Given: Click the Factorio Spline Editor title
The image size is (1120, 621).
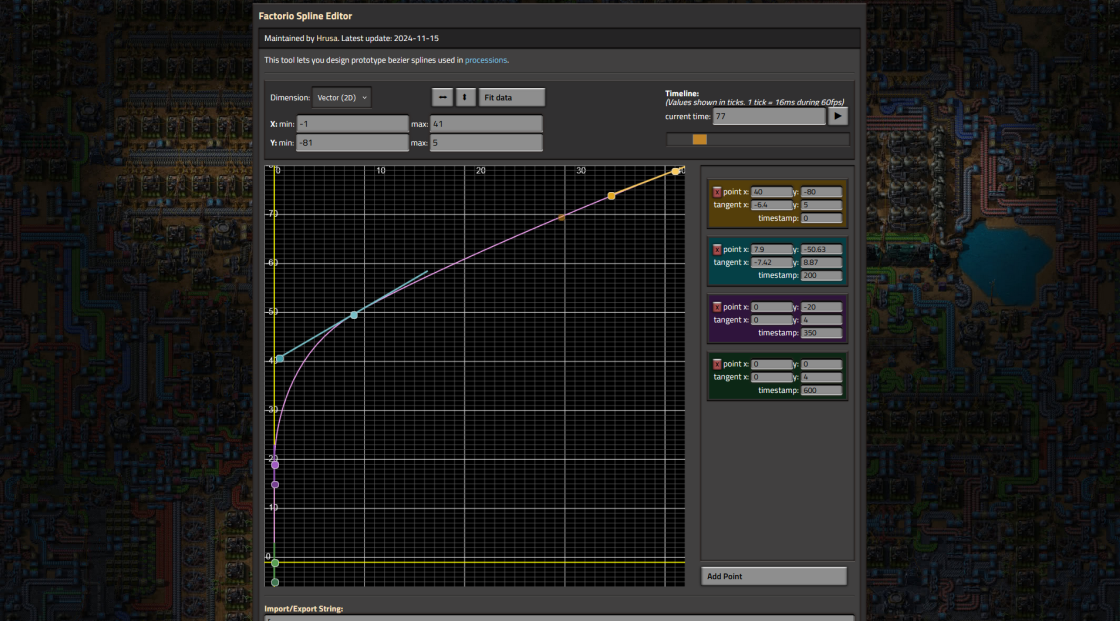Looking at the screenshot, I should click(x=305, y=16).
